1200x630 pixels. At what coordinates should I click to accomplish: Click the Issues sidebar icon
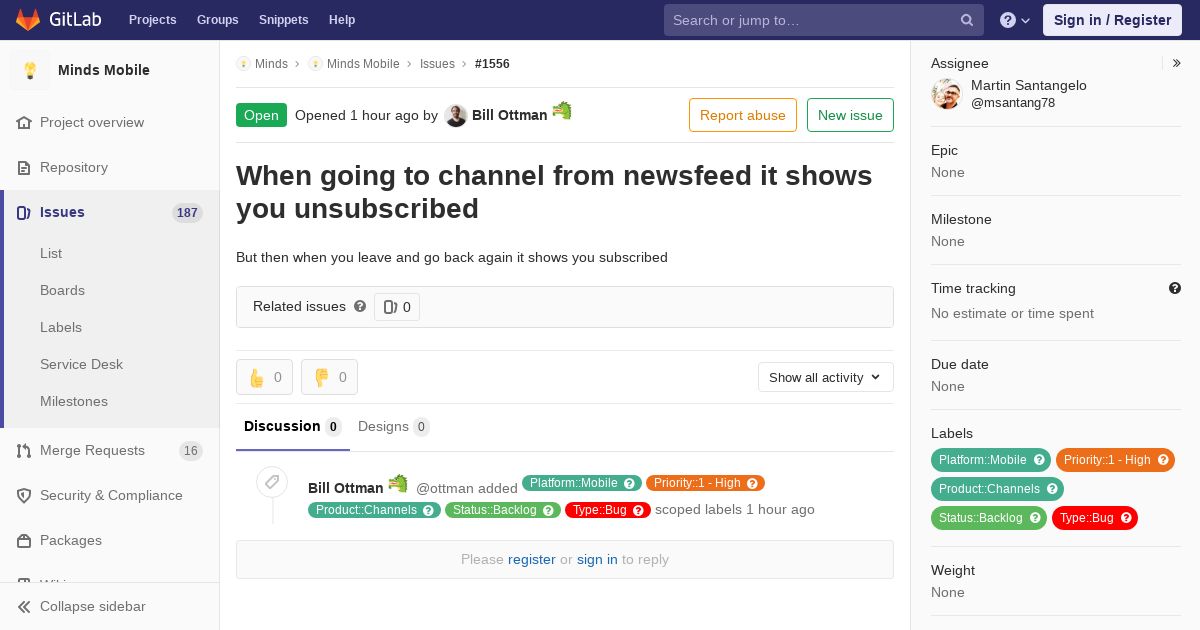[x=24, y=212]
